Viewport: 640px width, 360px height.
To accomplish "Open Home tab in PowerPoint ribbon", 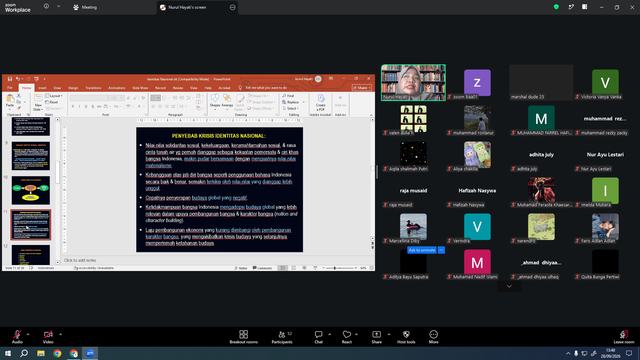I will coord(27,88).
